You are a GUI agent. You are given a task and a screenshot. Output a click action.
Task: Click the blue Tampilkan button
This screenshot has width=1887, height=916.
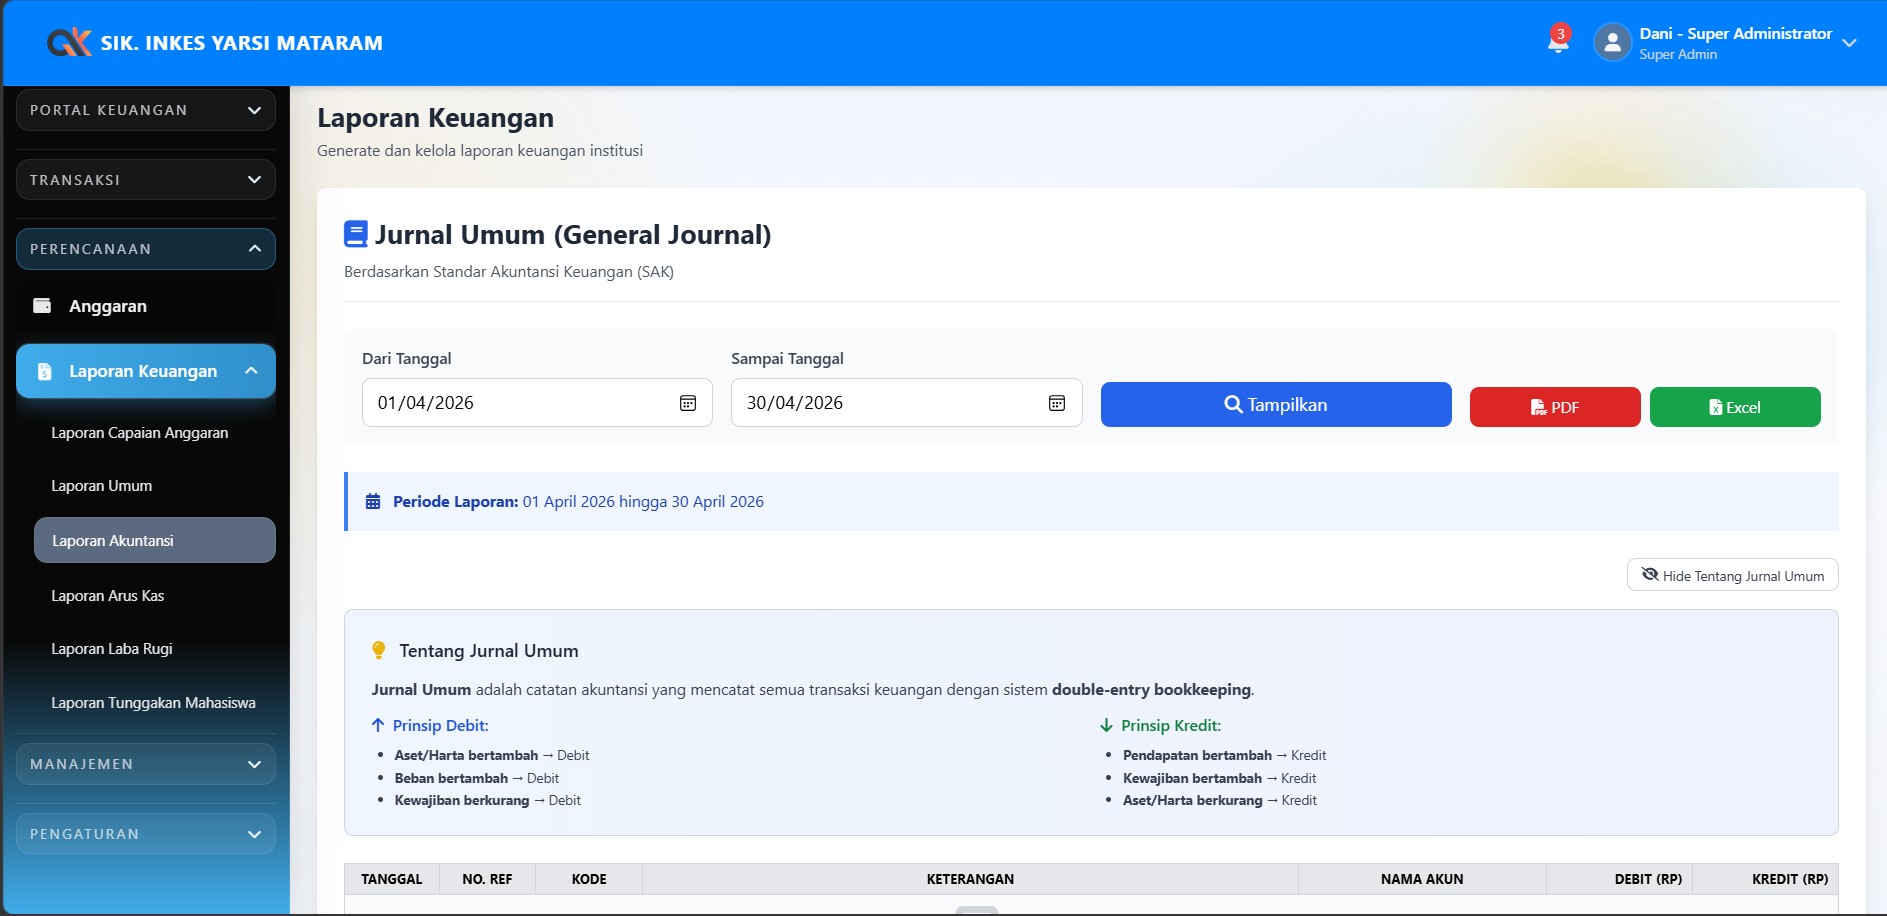1275,405
